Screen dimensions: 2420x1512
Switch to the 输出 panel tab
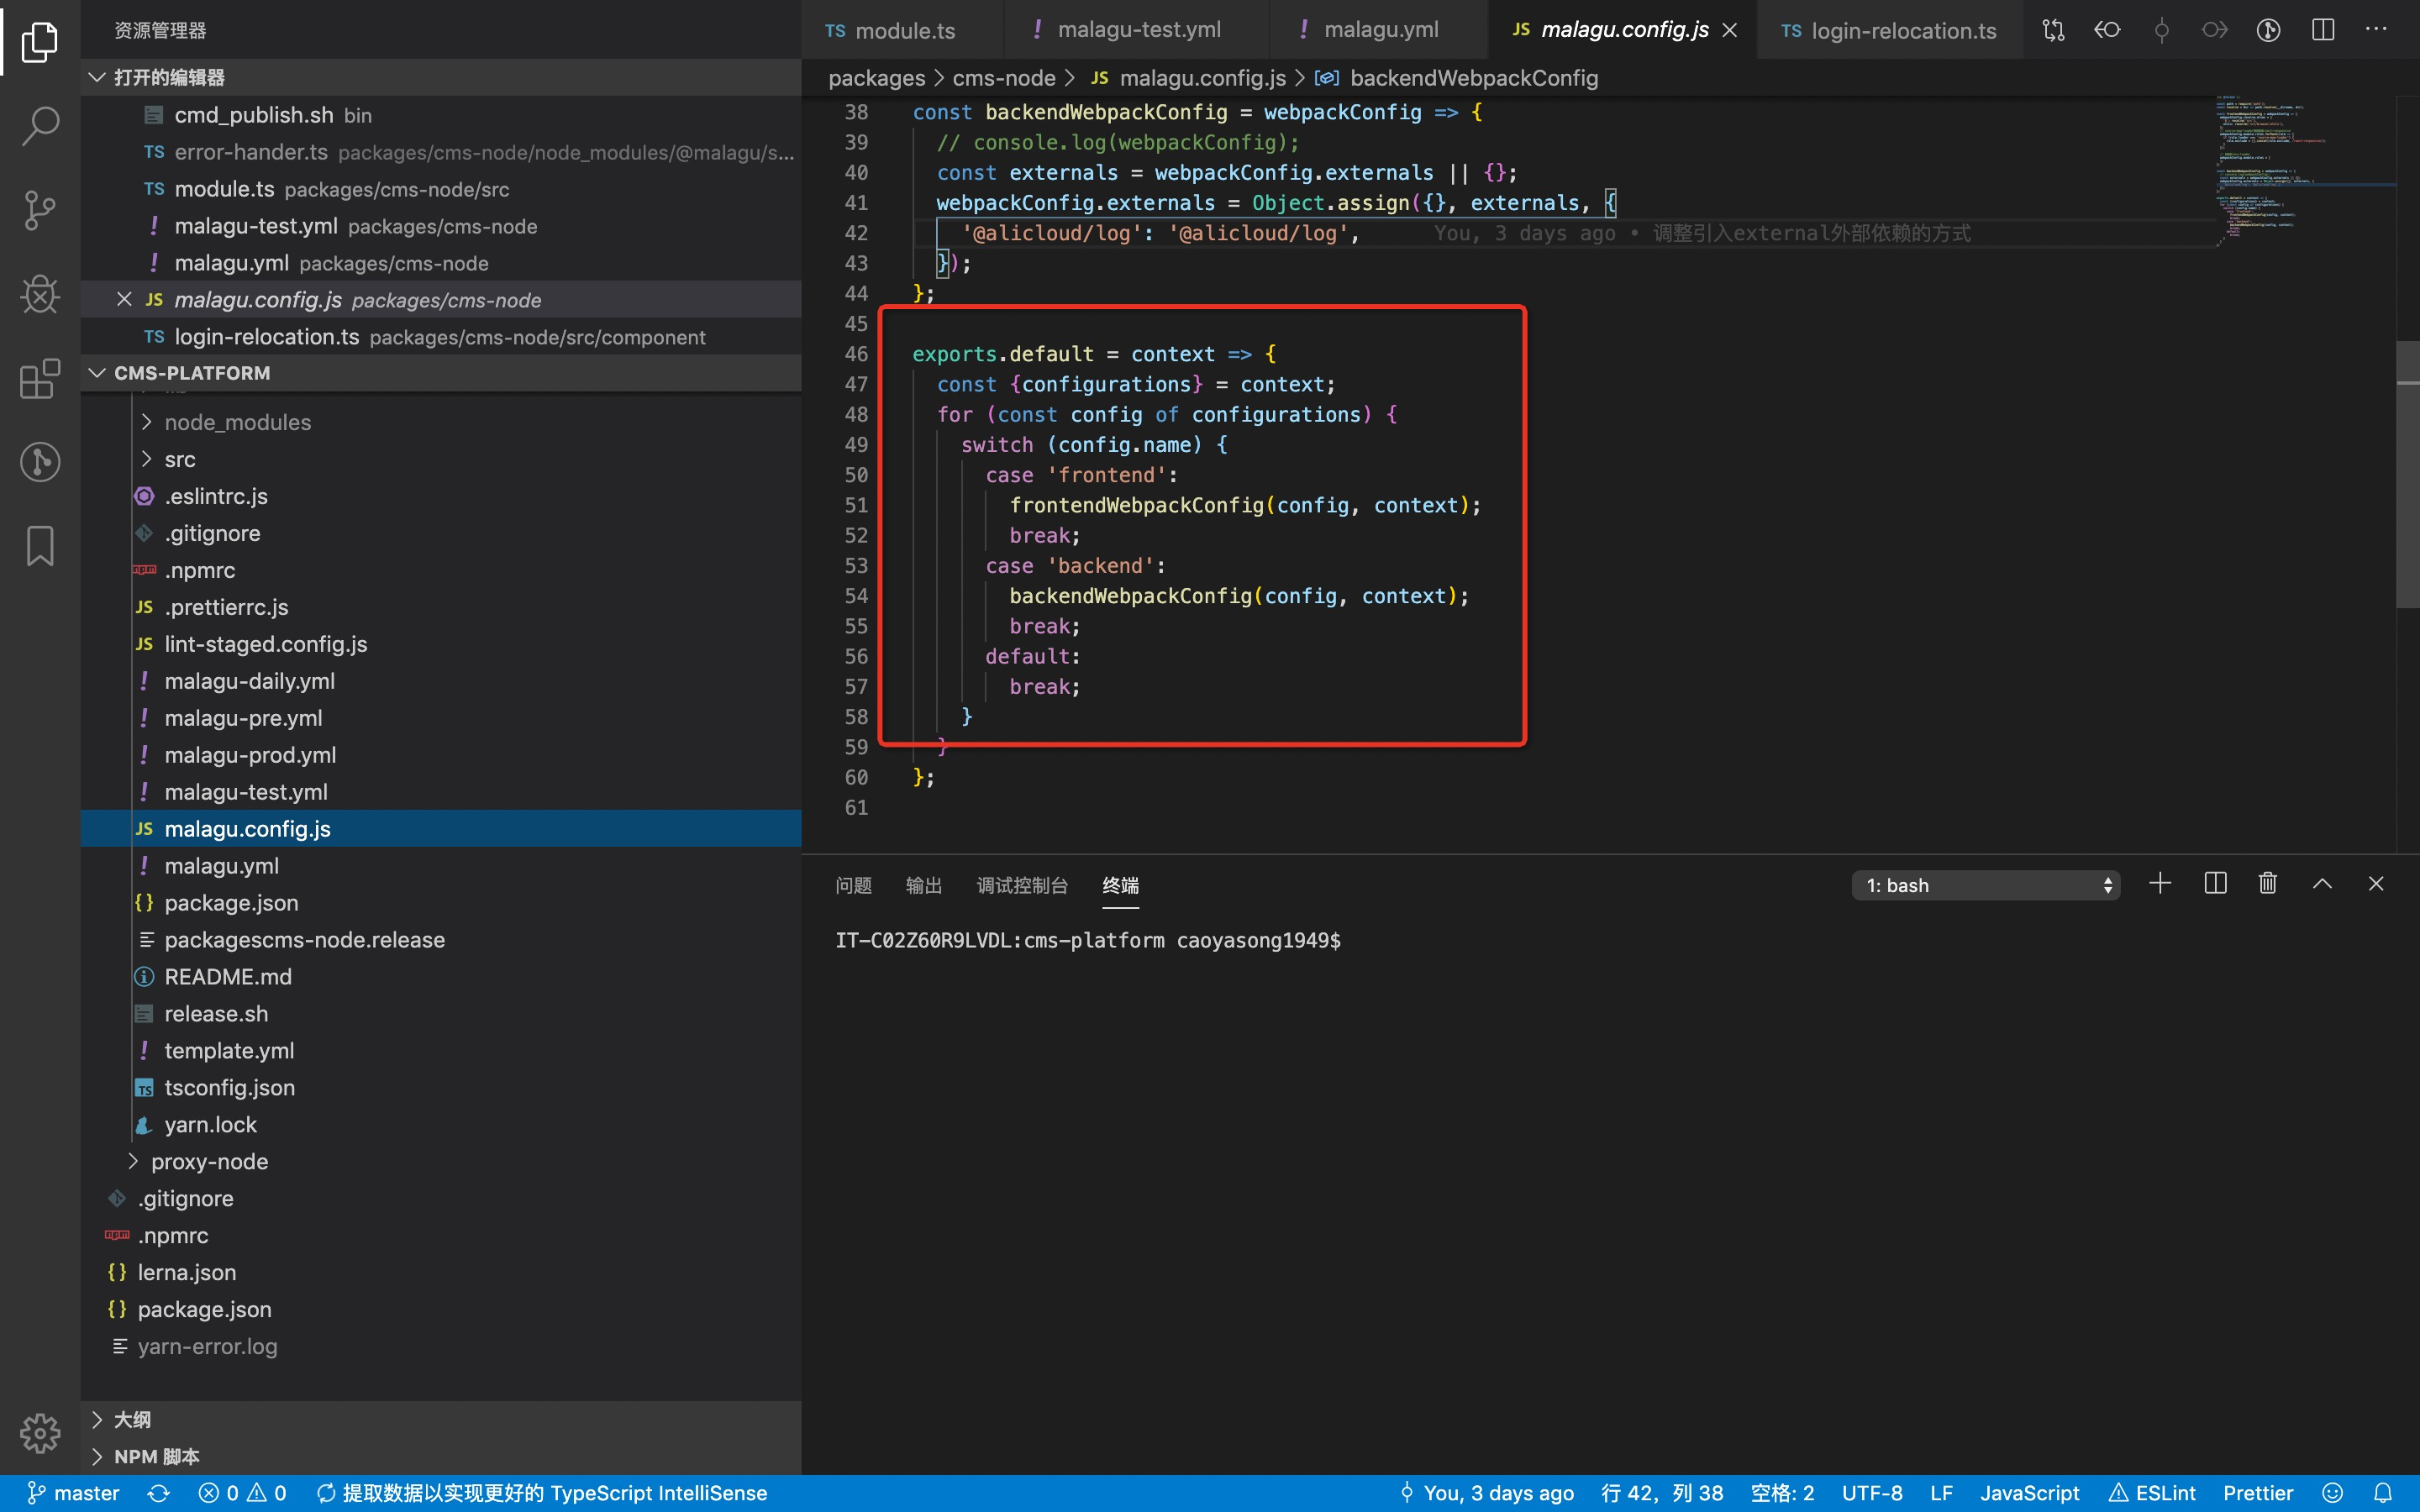(923, 885)
